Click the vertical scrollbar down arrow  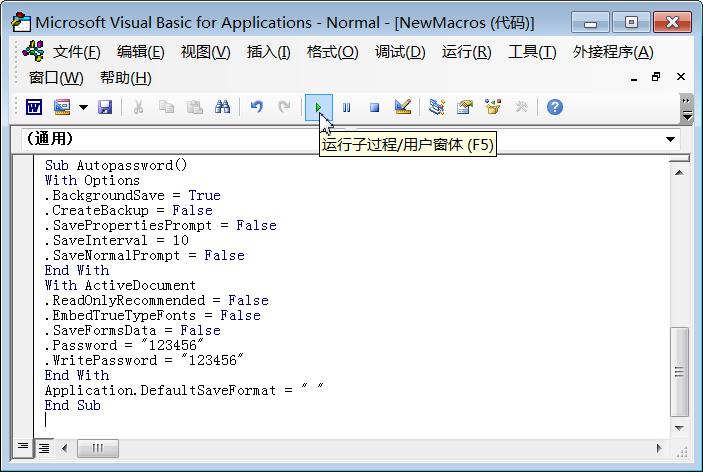(x=679, y=428)
